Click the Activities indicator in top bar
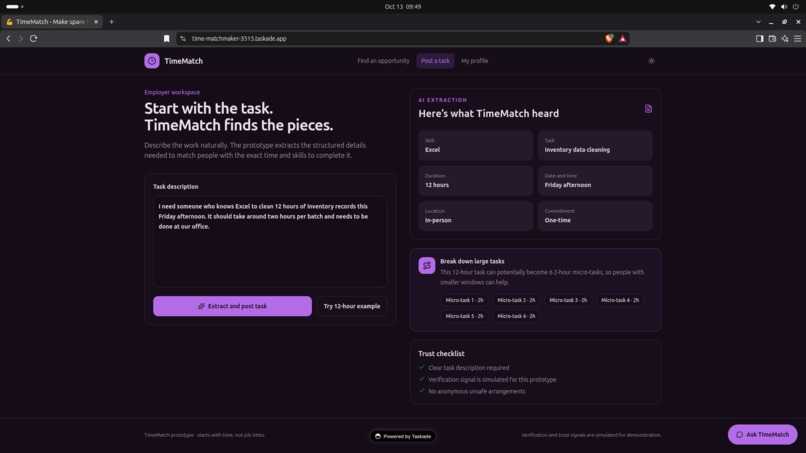Image resolution: width=806 pixels, height=453 pixels. pos(14,7)
